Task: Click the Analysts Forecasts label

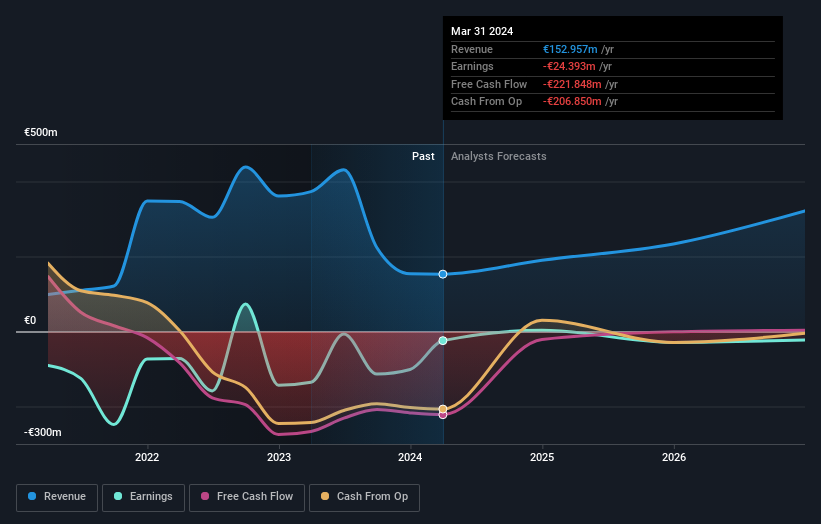Action: pyautogui.click(x=498, y=157)
